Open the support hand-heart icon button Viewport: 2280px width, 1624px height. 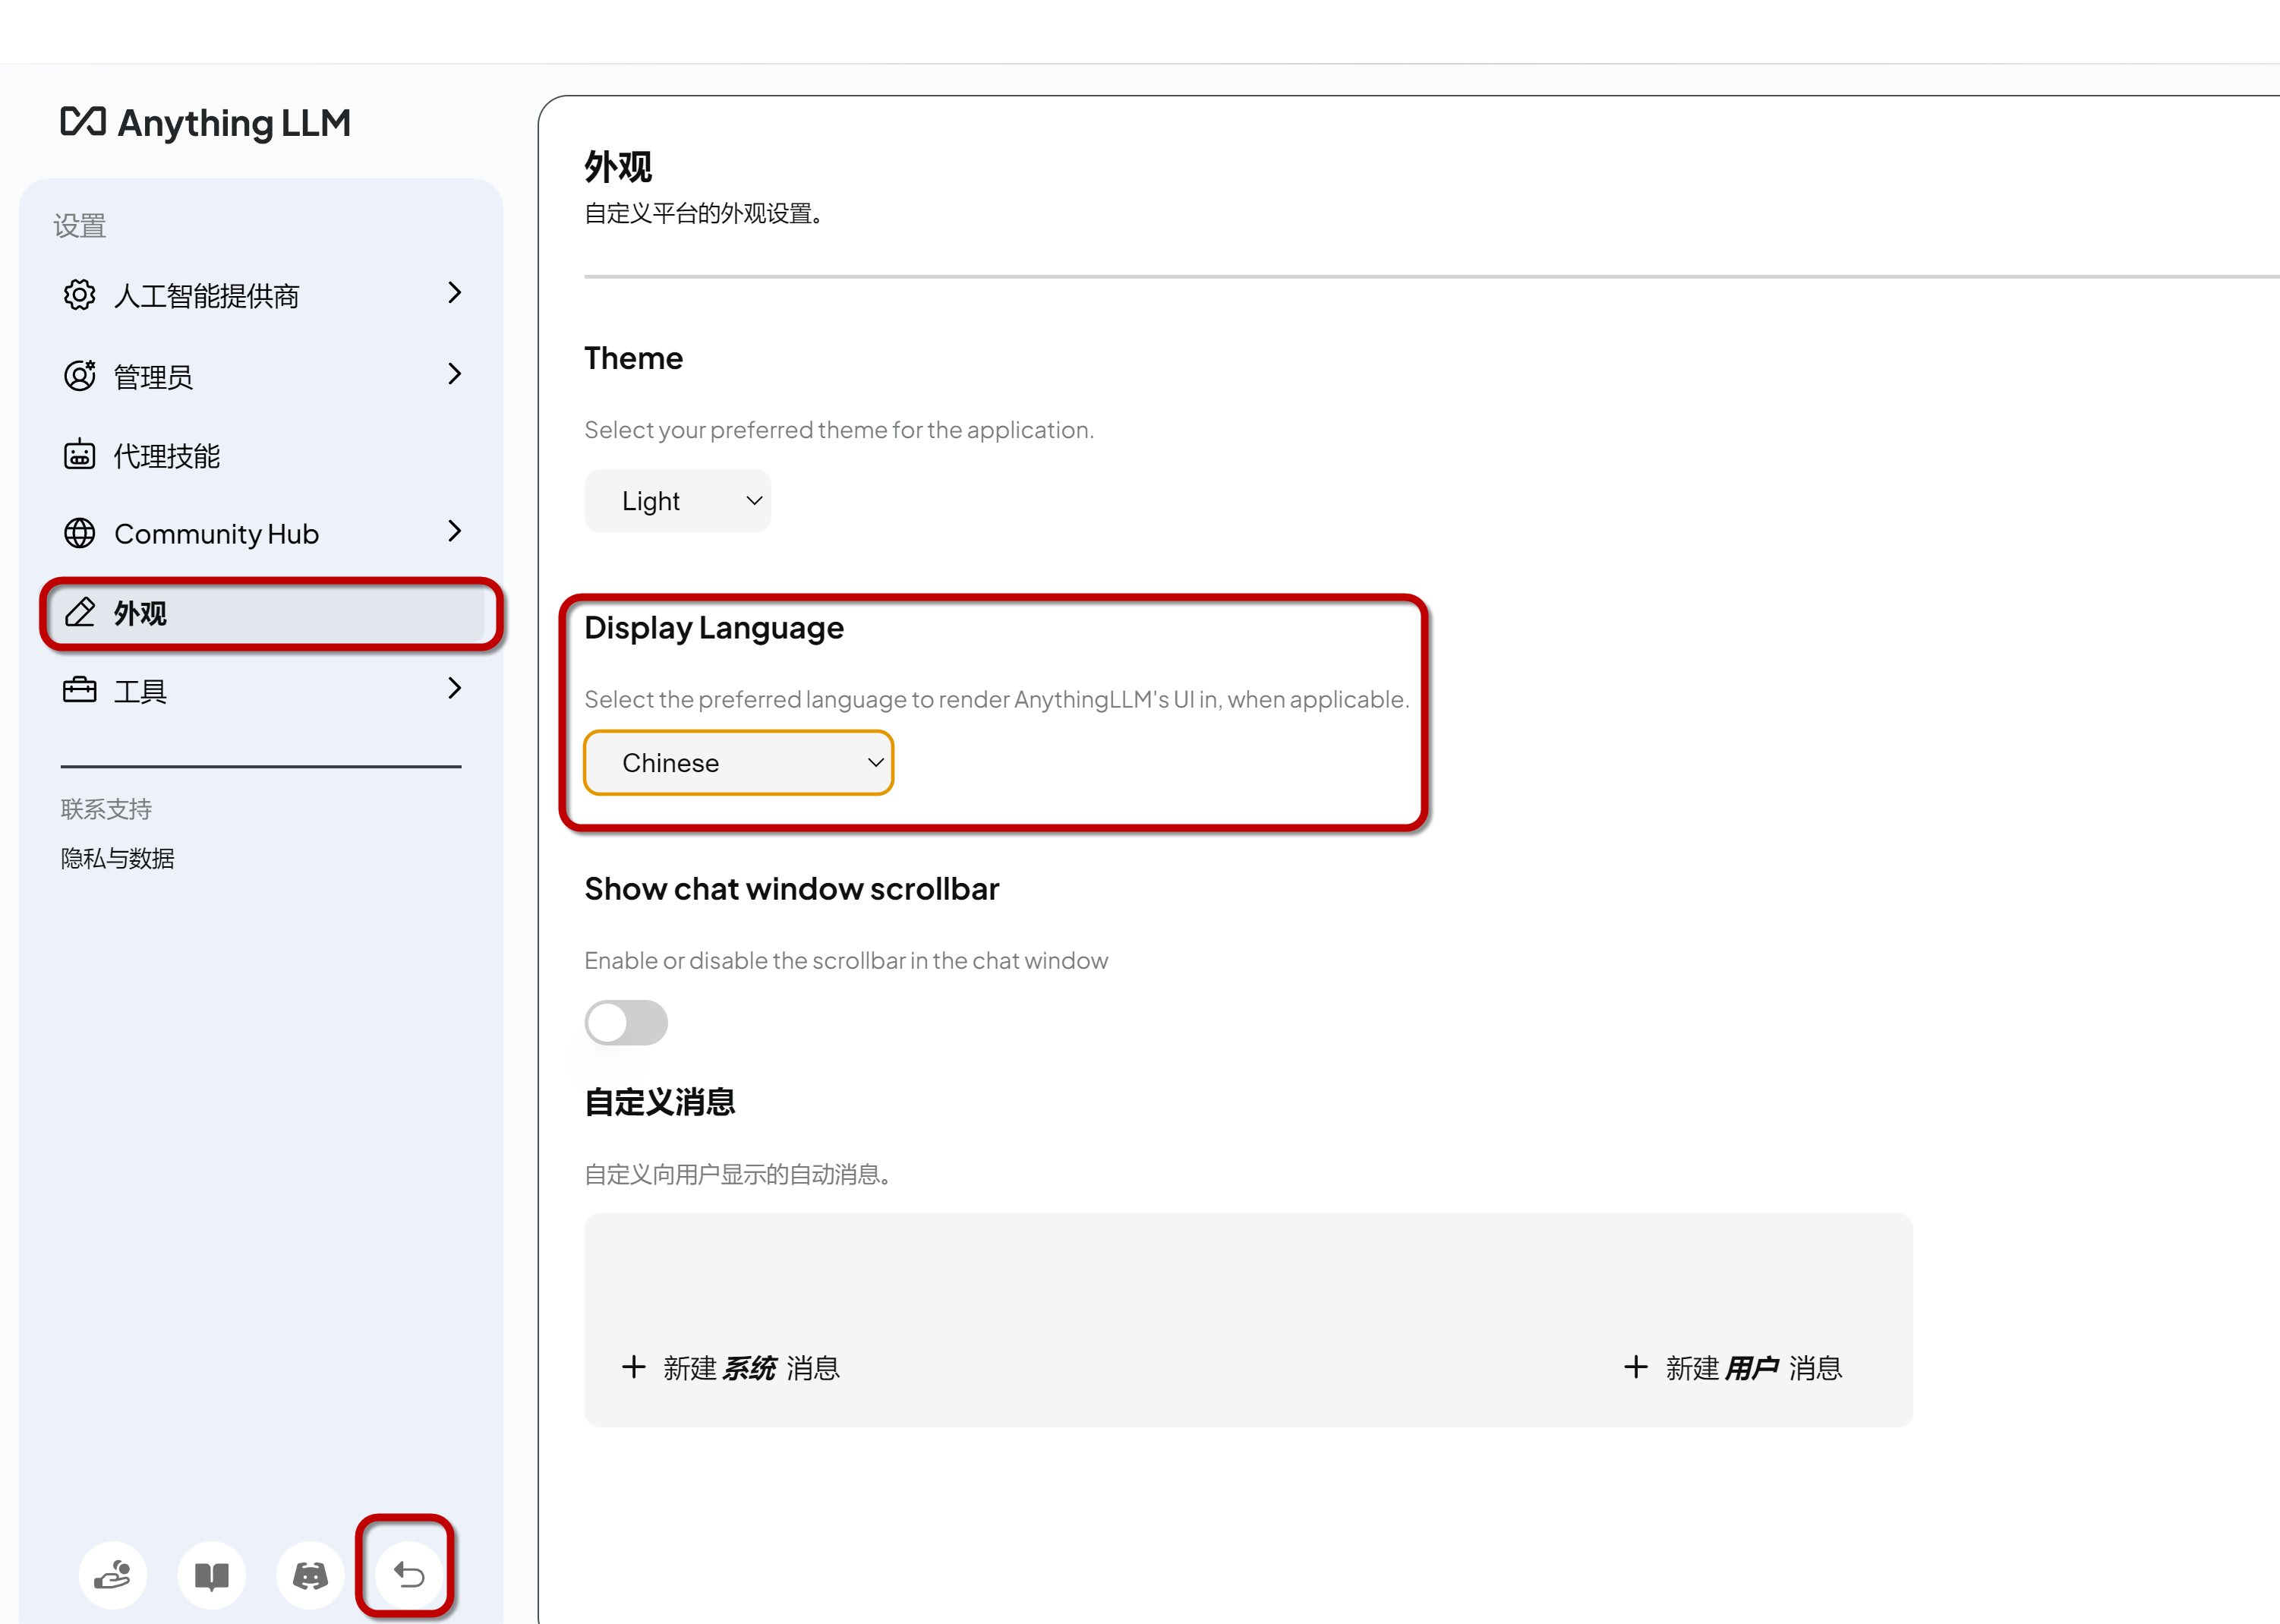[113, 1575]
